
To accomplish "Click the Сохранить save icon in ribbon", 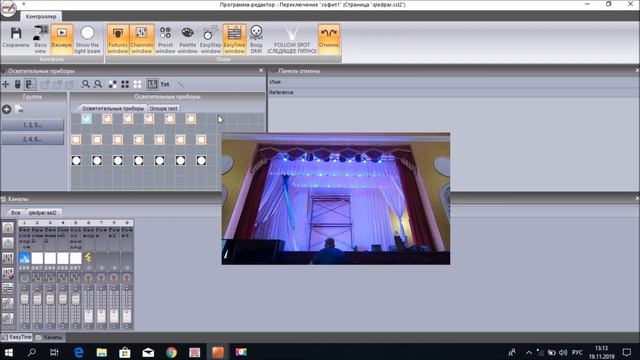I will point(16,38).
